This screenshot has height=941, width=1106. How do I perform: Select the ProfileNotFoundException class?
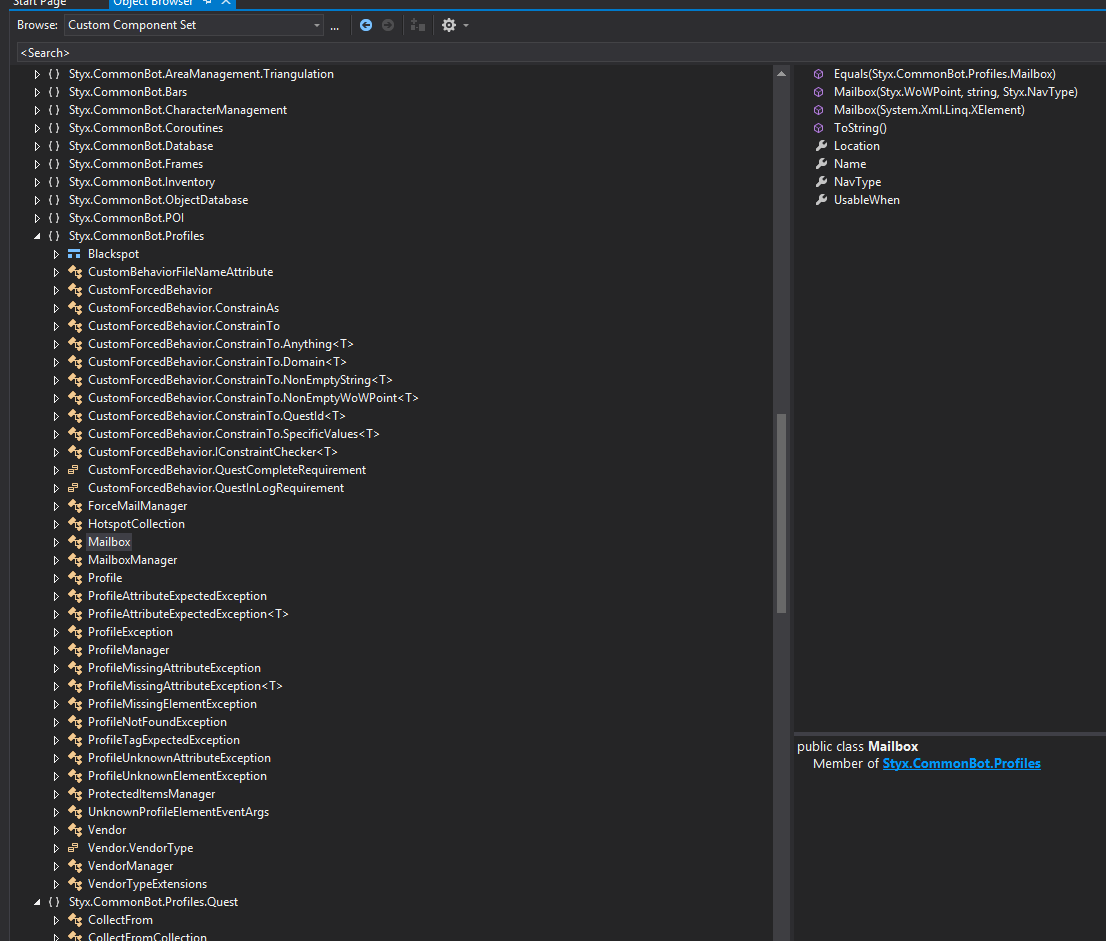(157, 722)
